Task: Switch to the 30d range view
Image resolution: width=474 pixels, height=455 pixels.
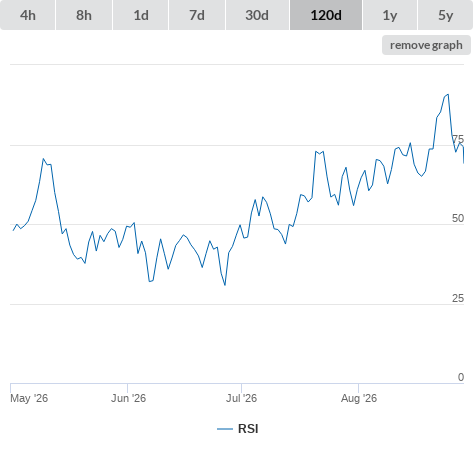Action: coord(257,15)
